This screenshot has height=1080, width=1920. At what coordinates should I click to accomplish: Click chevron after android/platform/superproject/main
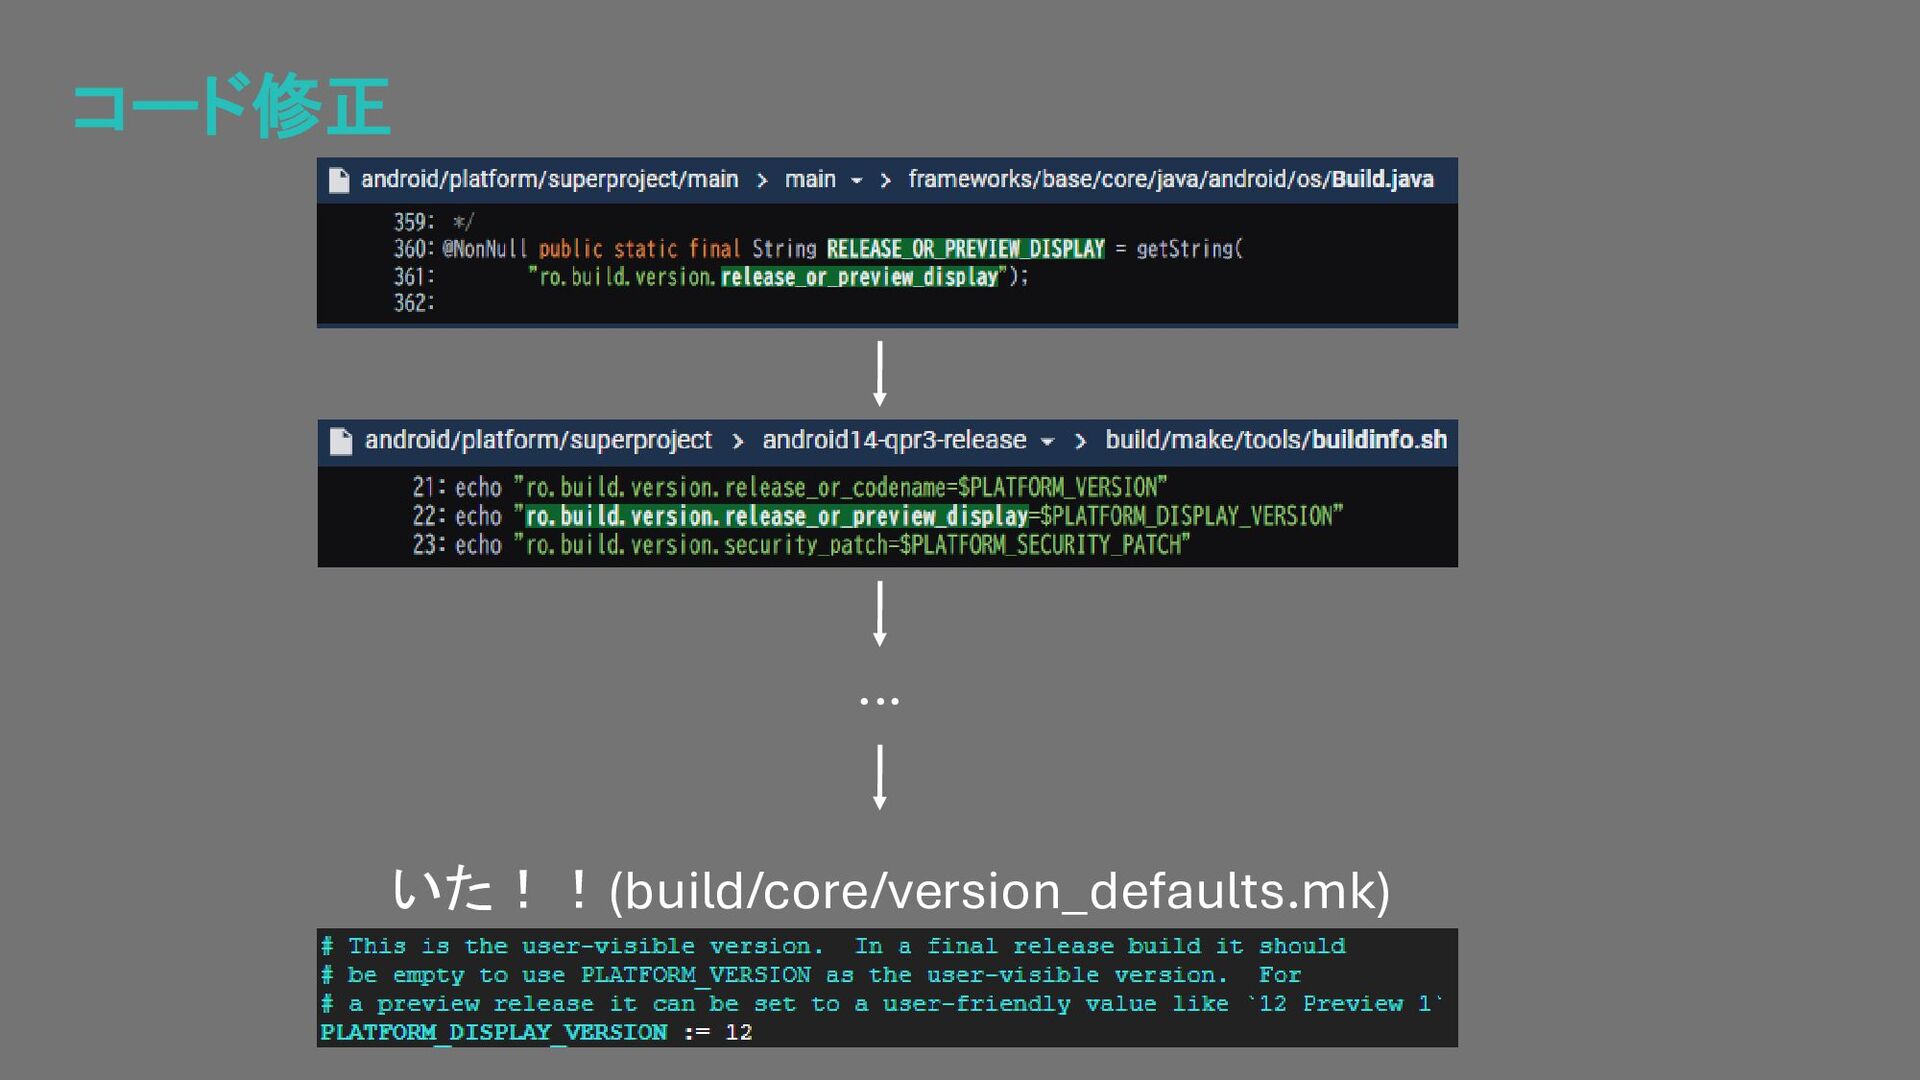tap(762, 181)
